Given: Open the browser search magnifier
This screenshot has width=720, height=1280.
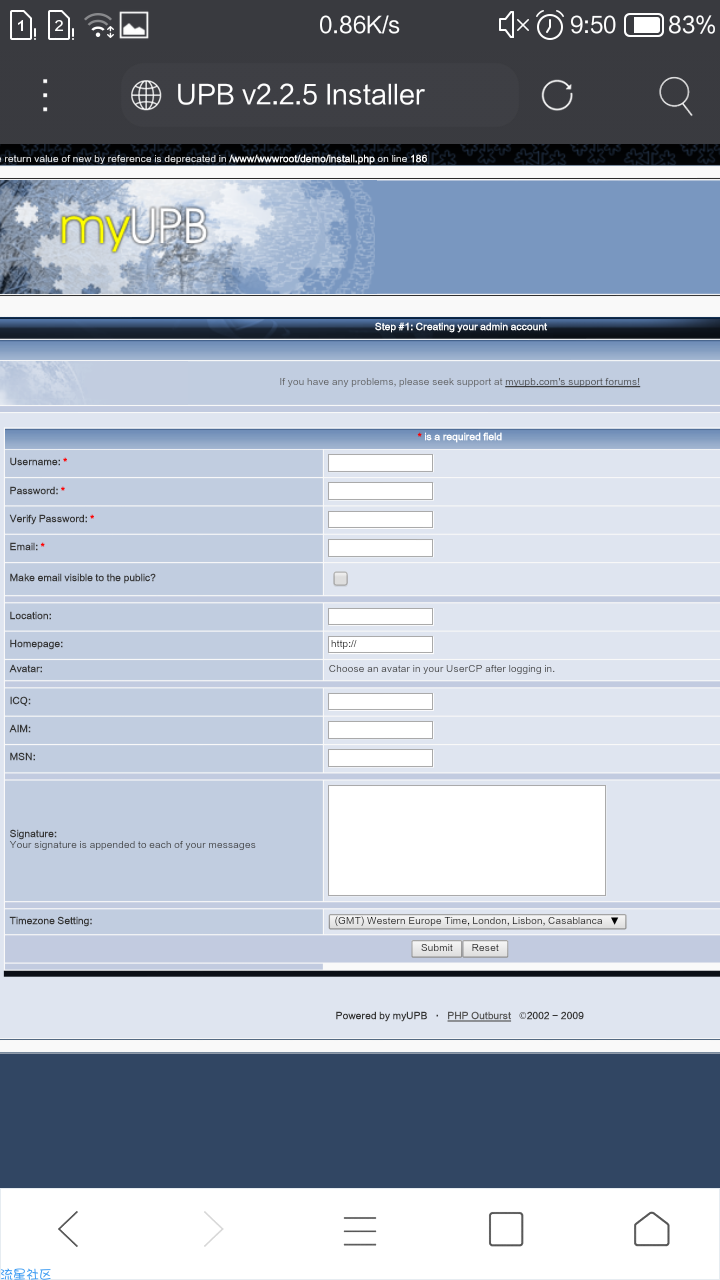Looking at the screenshot, I should [676, 96].
